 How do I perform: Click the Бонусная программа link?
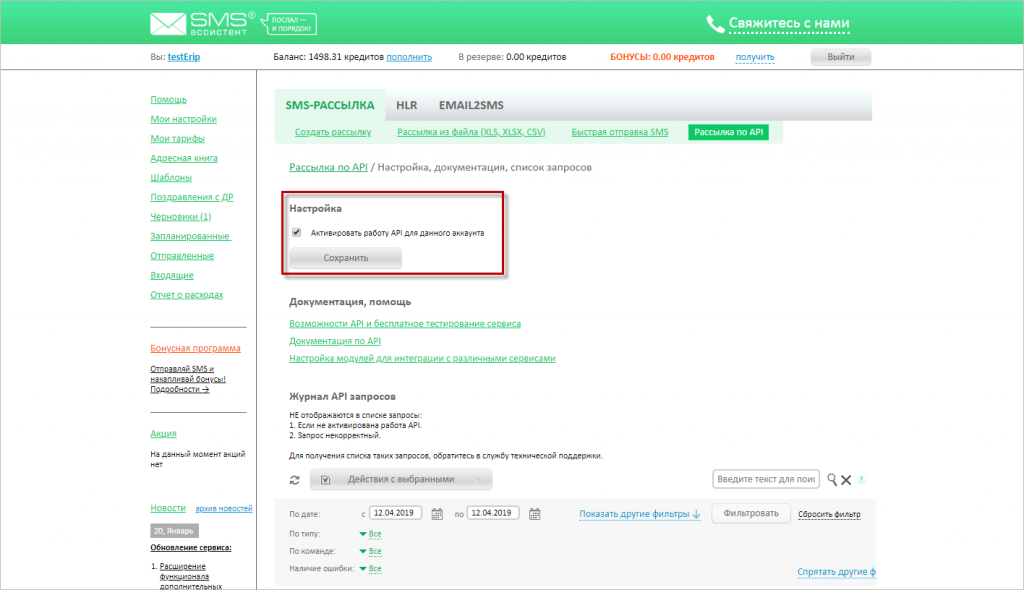pos(195,348)
